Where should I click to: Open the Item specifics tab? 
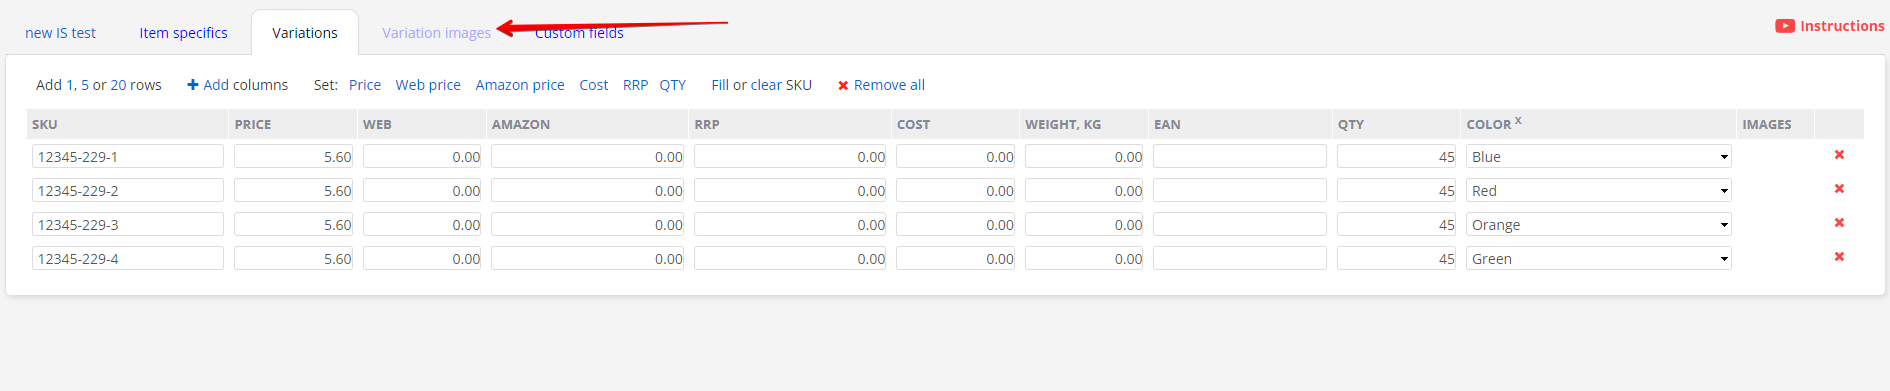tap(183, 33)
